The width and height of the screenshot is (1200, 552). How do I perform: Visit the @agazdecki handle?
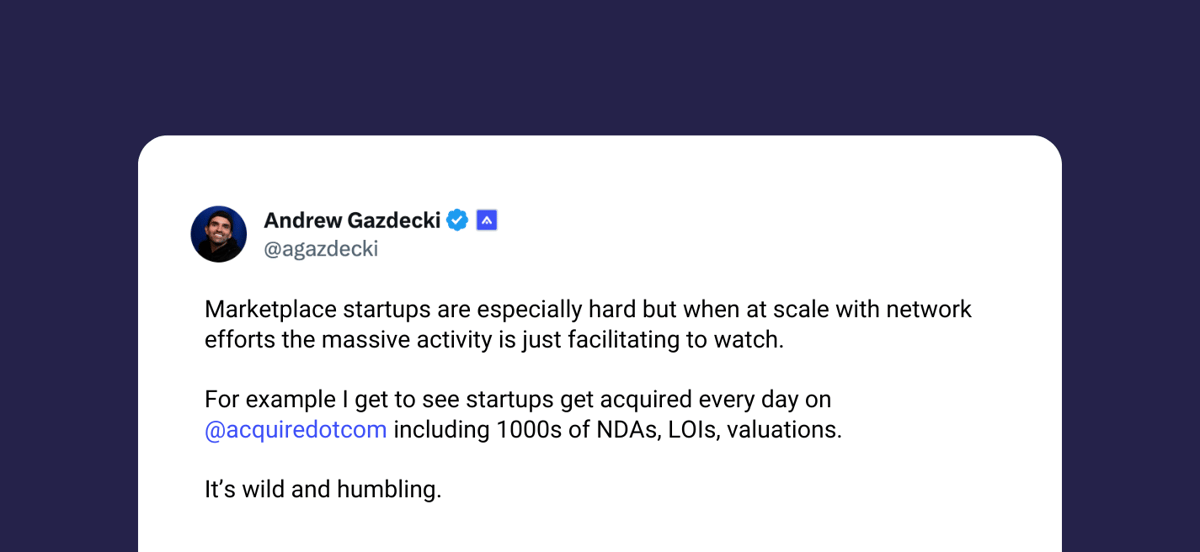click(321, 249)
